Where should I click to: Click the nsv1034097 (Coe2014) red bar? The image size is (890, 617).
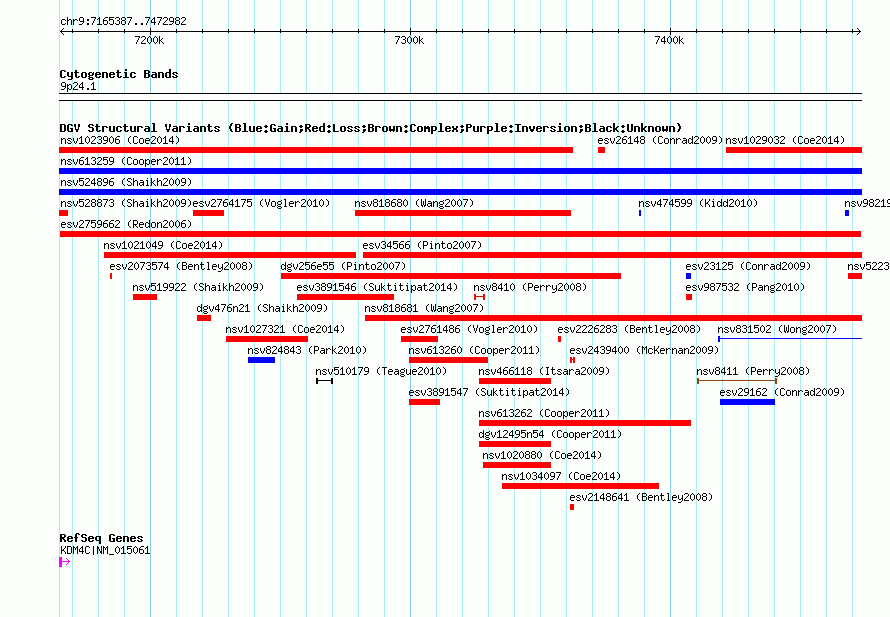tap(580, 486)
